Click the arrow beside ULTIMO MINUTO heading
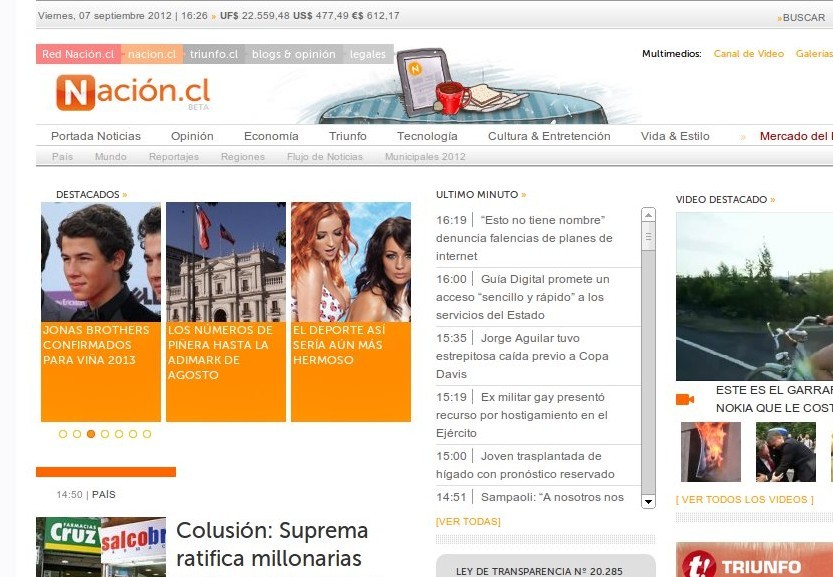 pos(524,195)
